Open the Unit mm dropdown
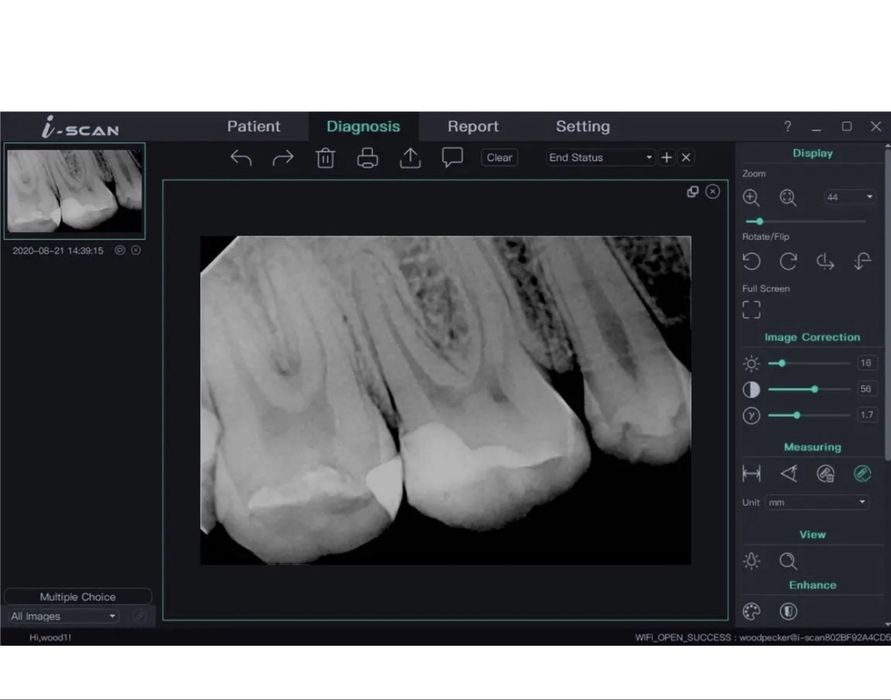Viewport: 891px width, 700px height. [817, 503]
